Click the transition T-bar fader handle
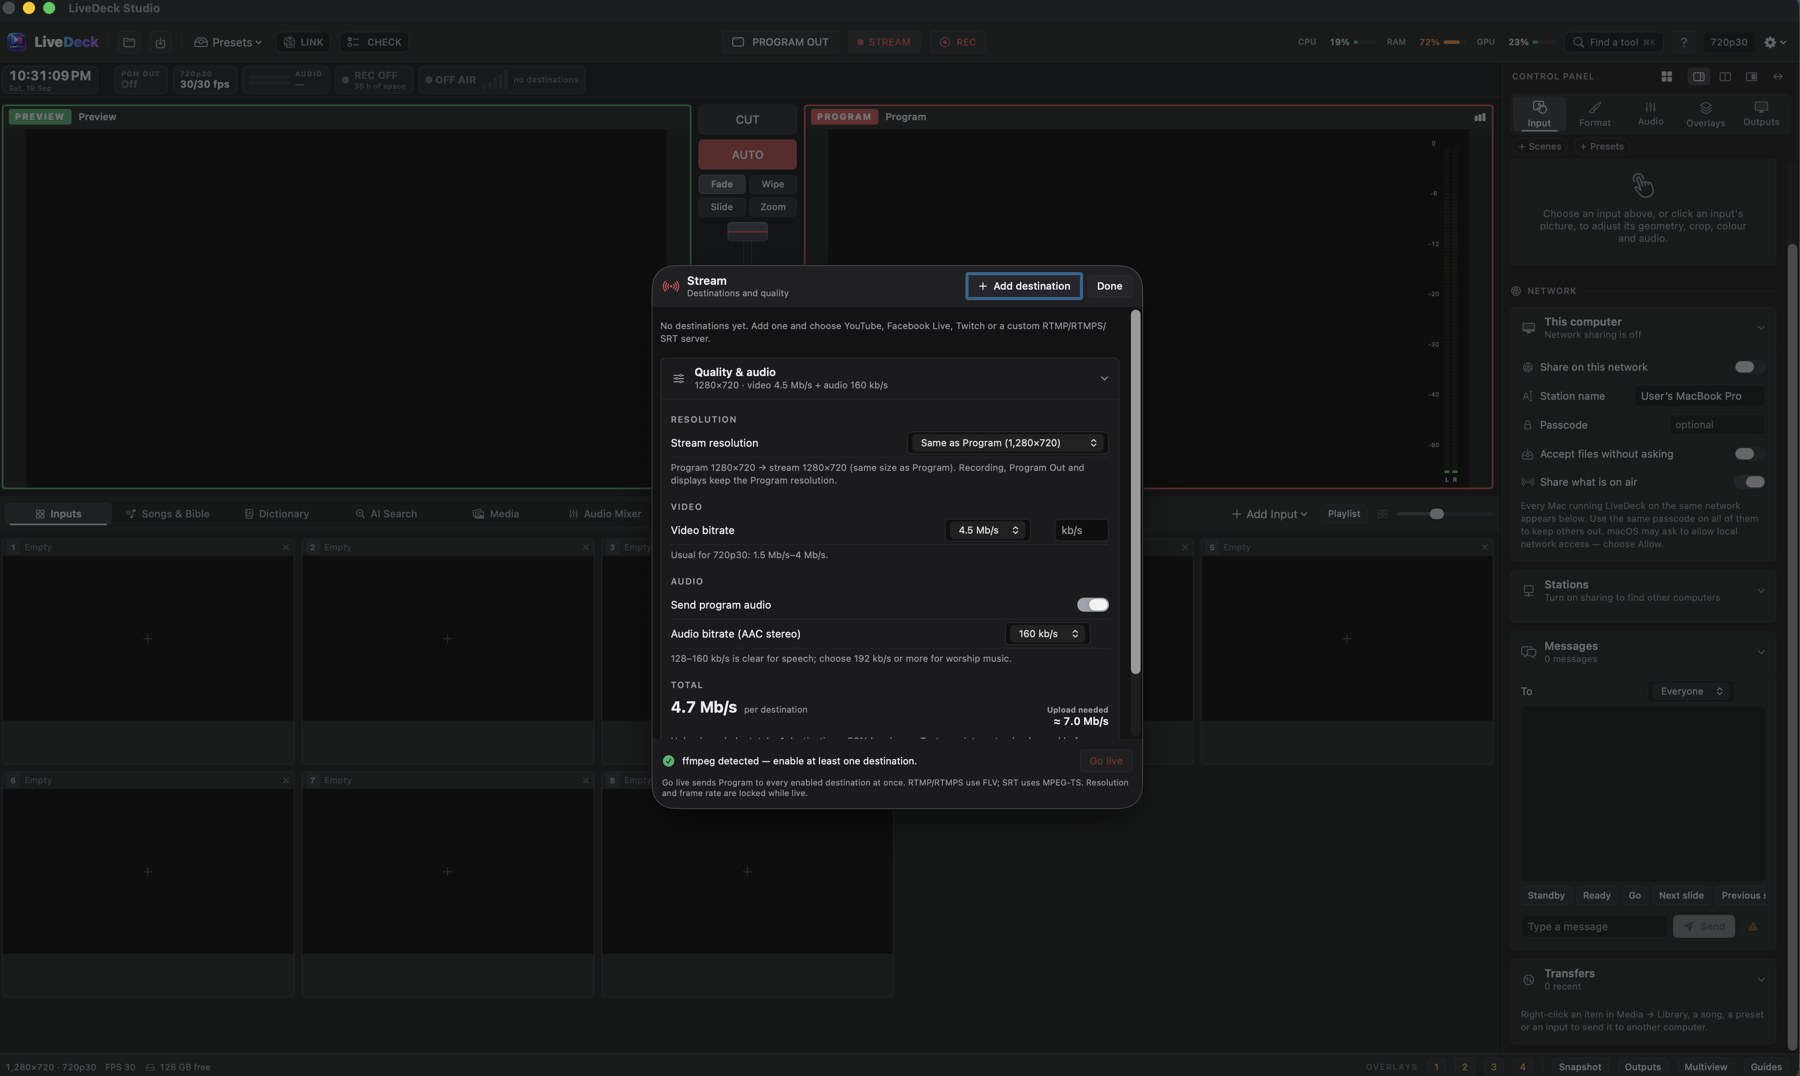Screen dimensions: 1800x1076 (747, 231)
